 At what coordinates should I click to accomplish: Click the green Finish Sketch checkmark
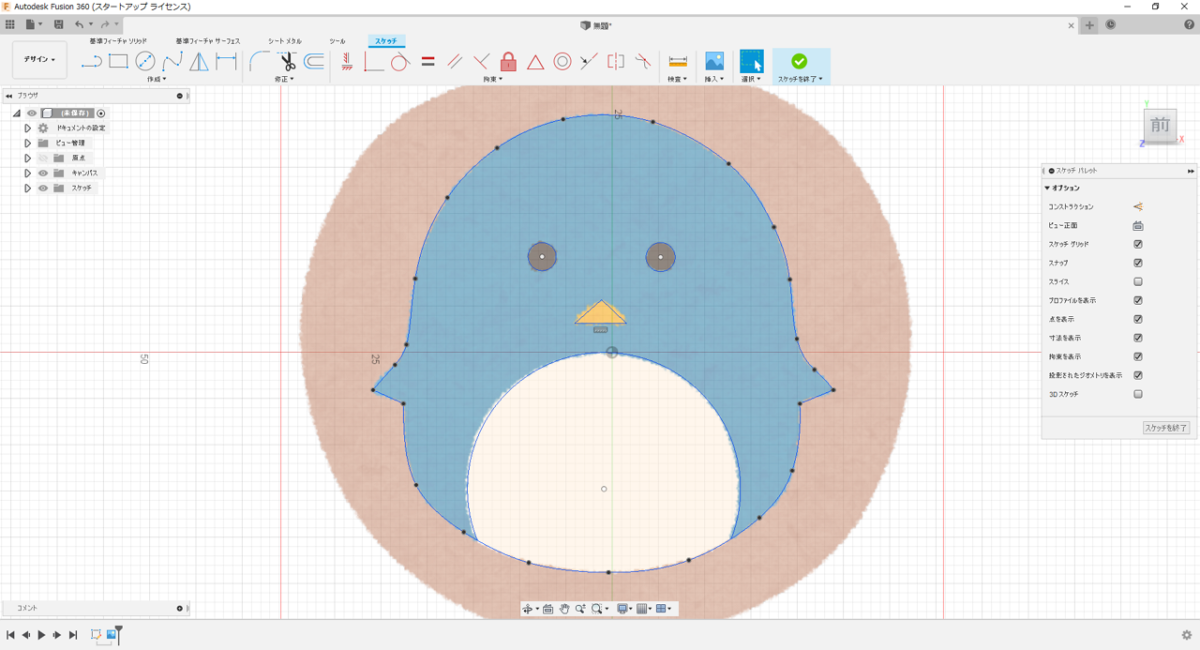tap(799, 61)
